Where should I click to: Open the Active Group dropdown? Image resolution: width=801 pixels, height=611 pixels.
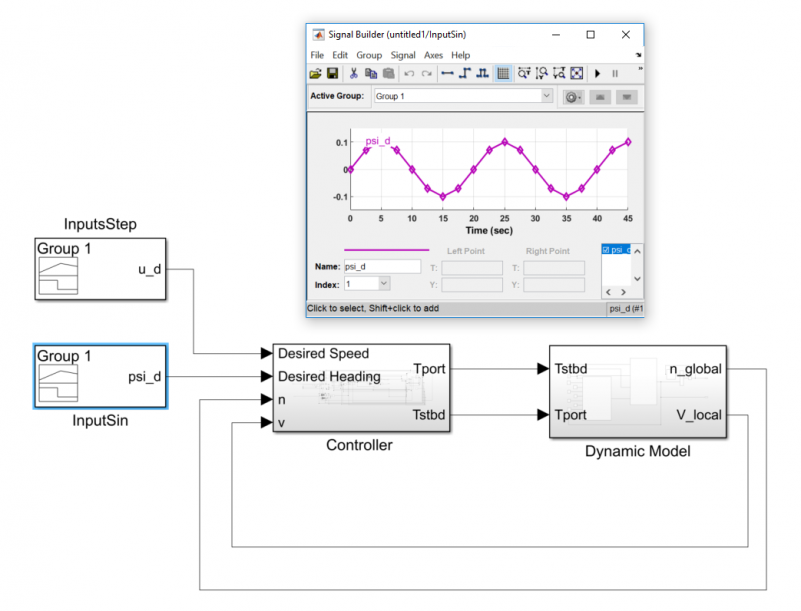(x=546, y=96)
